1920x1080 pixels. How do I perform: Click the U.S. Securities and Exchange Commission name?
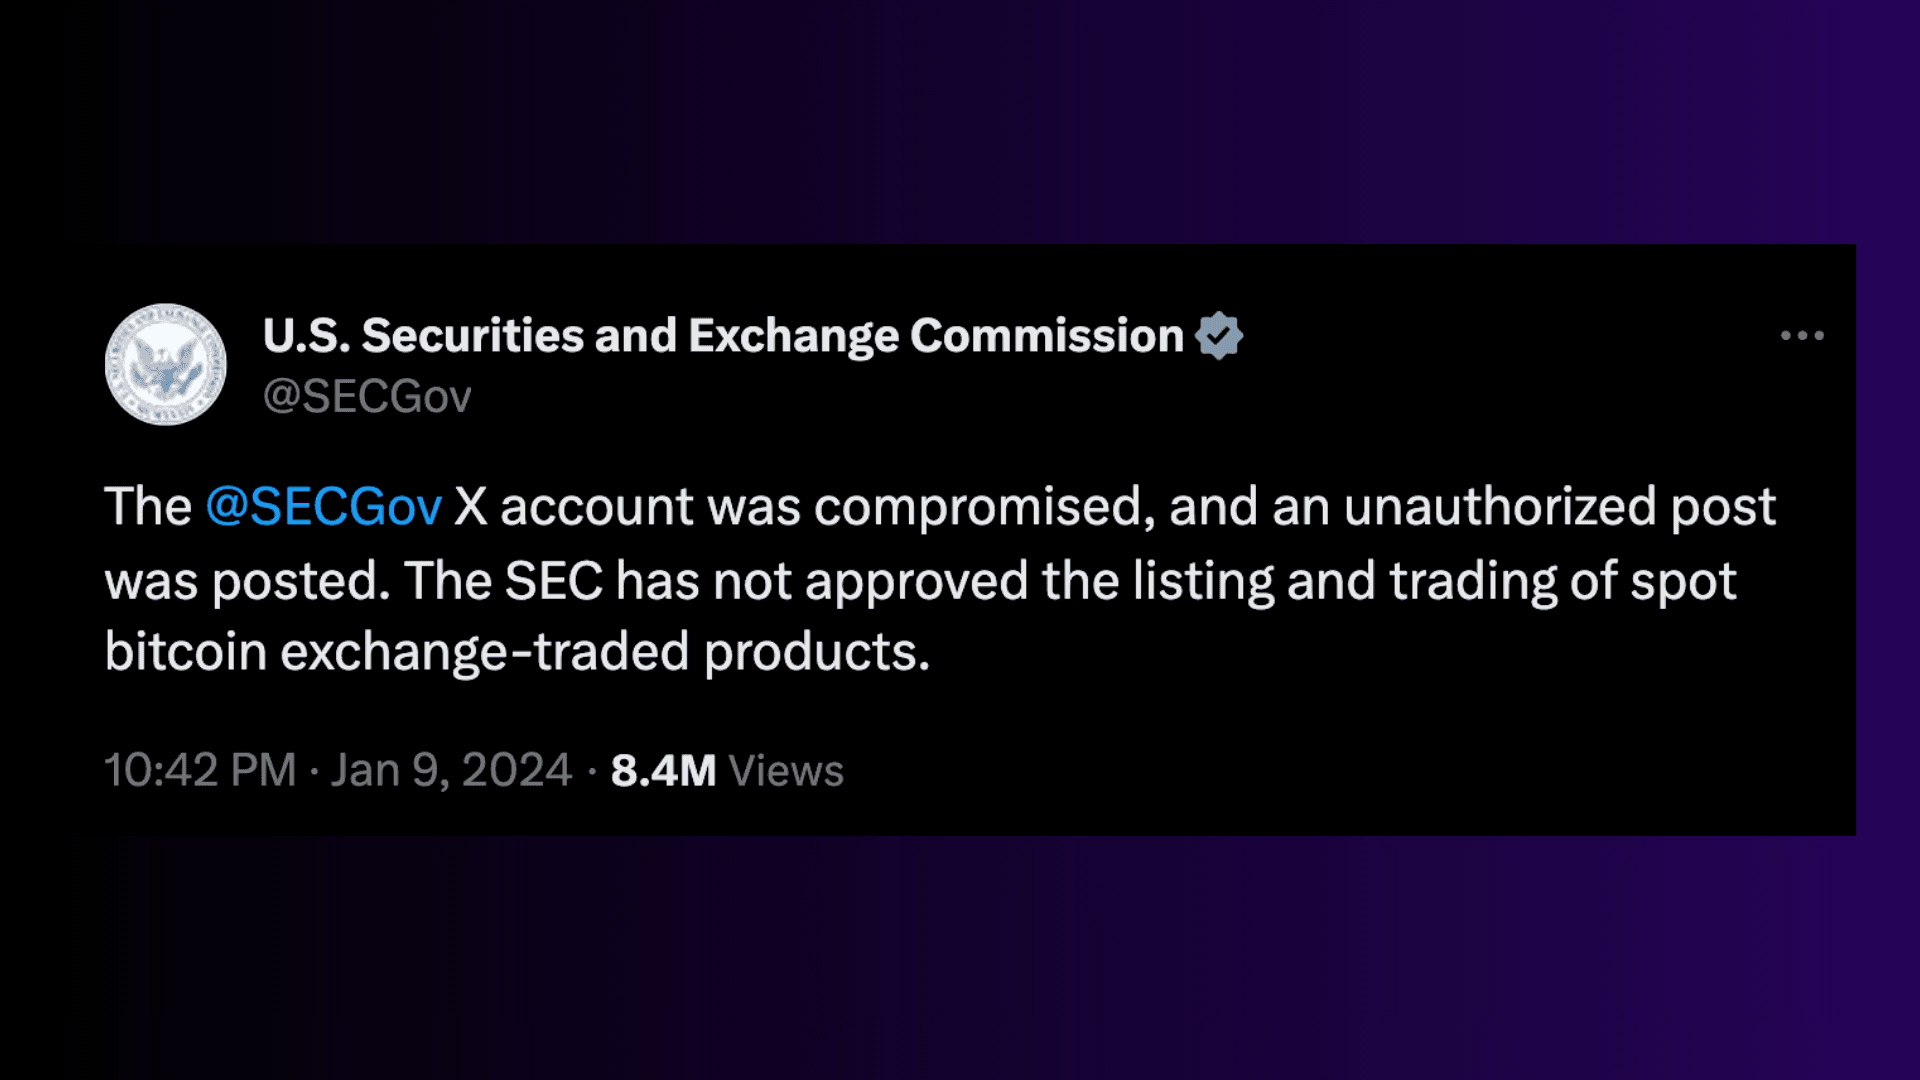tap(723, 336)
